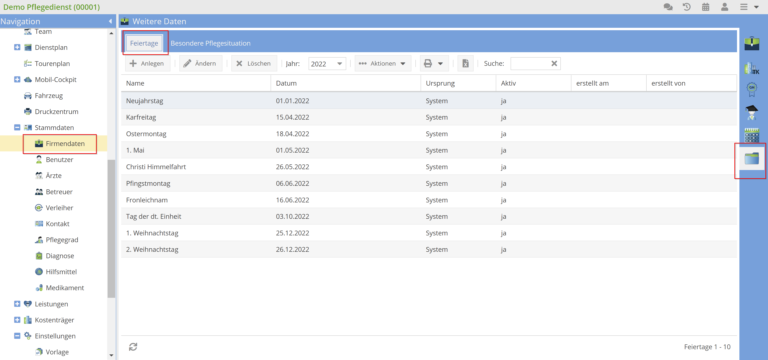Image resolution: width=768 pixels, height=360 pixels.
Task: Sort by erstellt am column header
Action: pyautogui.click(x=609, y=83)
